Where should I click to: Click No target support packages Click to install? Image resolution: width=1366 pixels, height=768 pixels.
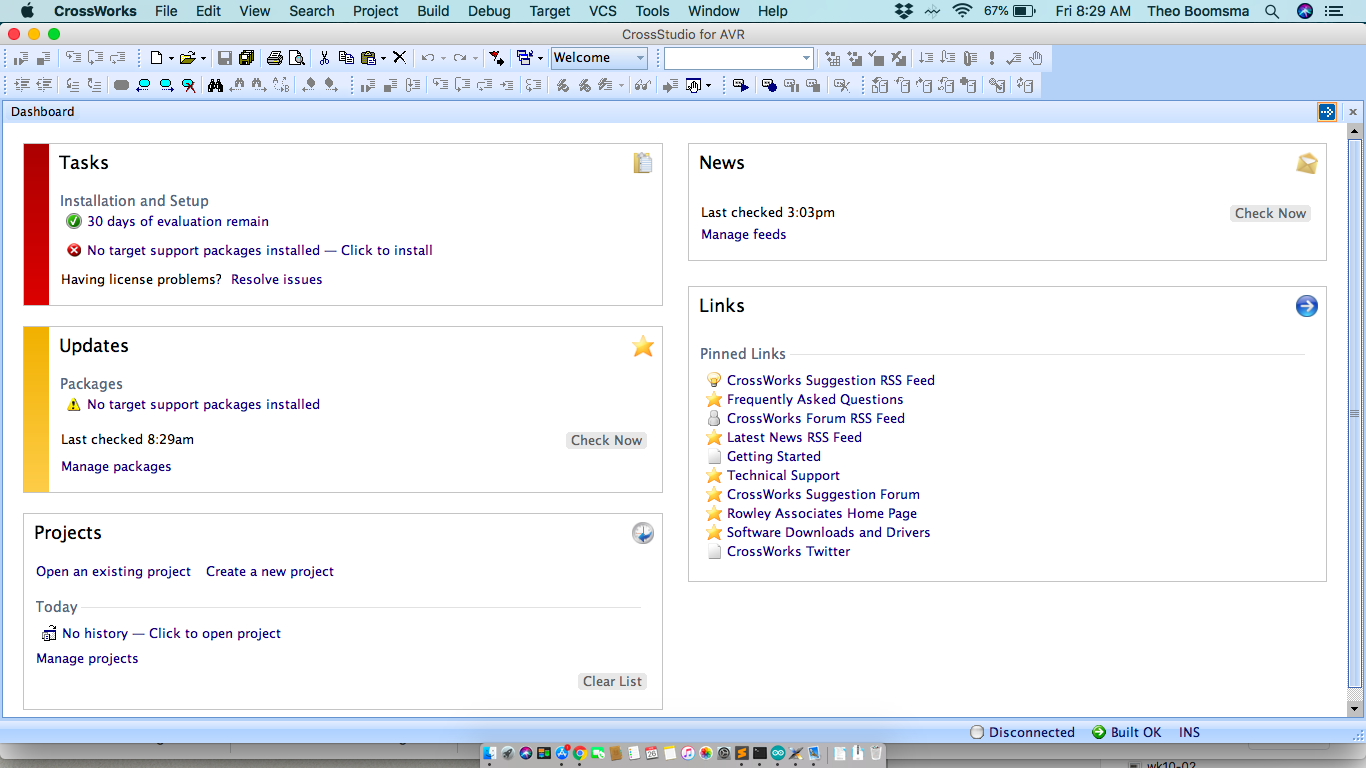[x=260, y=250]
